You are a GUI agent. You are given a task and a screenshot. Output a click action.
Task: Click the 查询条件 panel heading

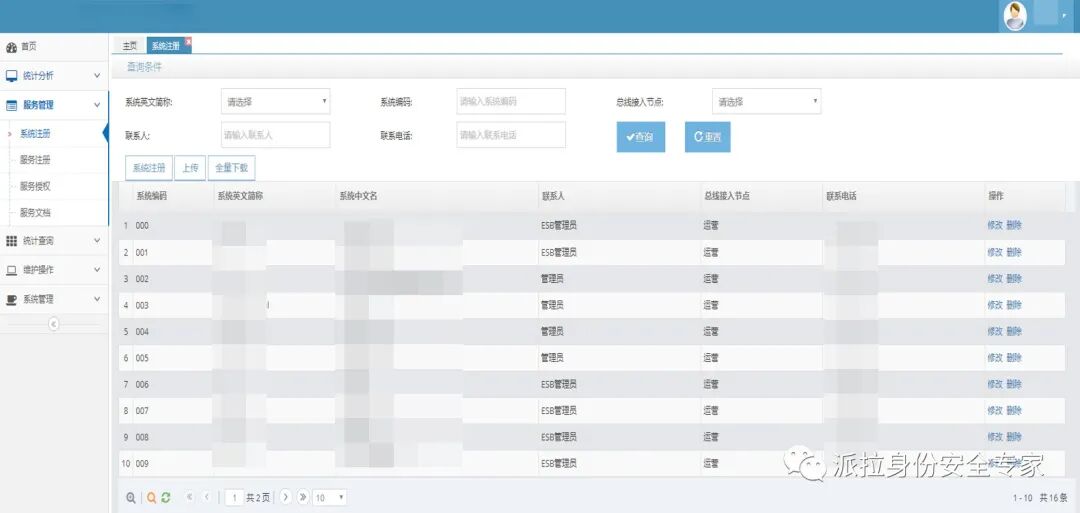[145, 67]
